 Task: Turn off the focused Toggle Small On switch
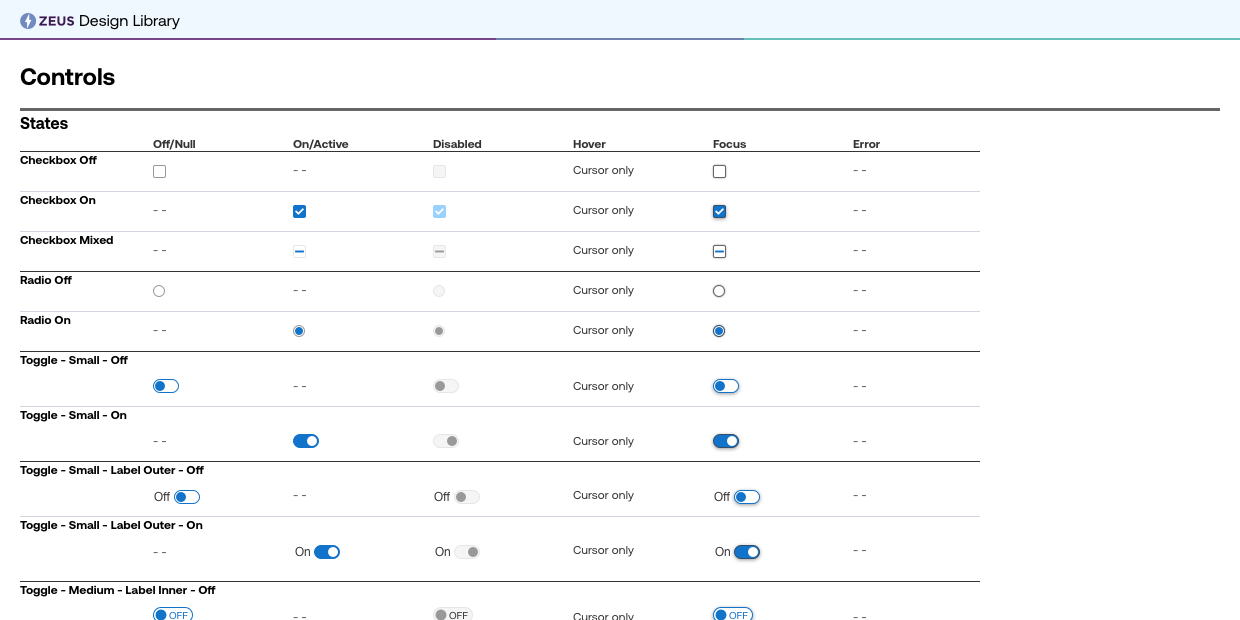tap(726, 441)
